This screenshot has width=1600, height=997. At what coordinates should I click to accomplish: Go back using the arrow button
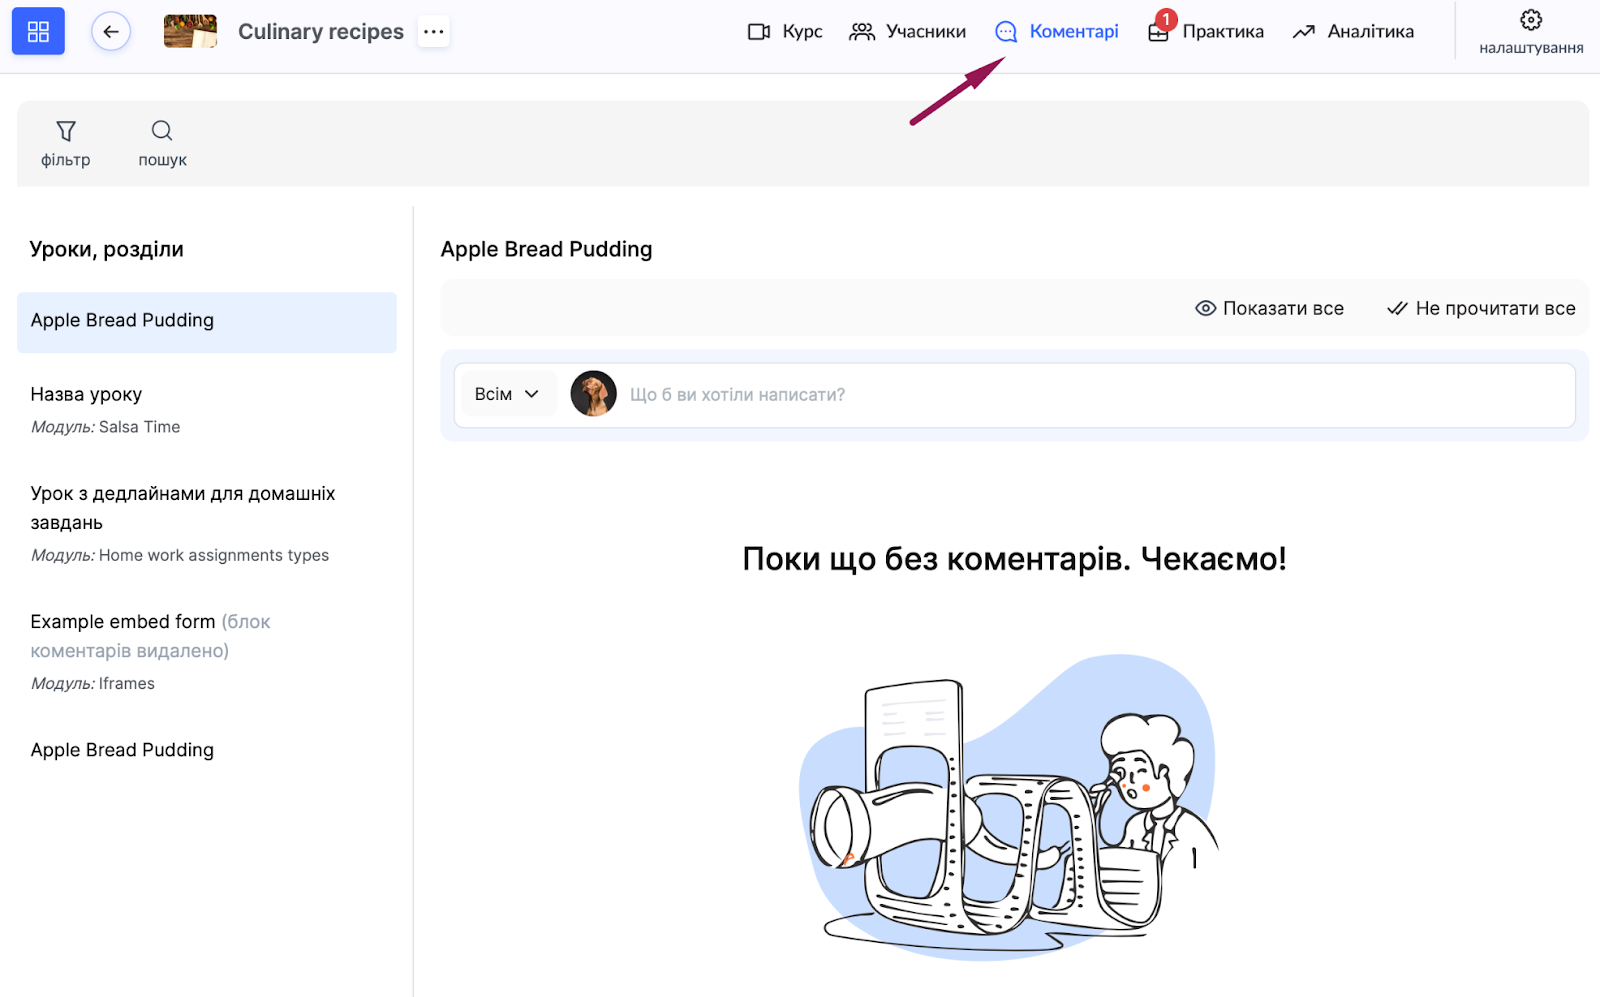(x=111, y=31)
